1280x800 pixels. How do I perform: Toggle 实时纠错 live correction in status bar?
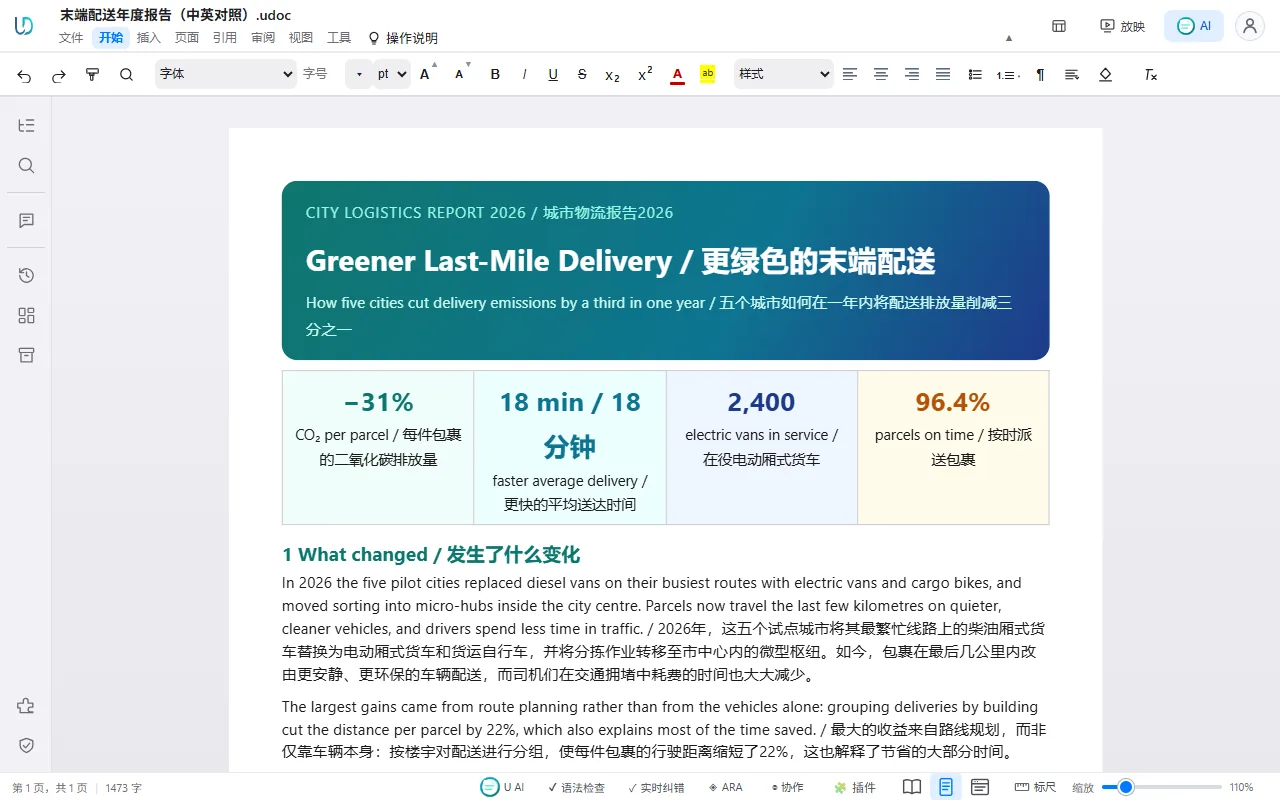(x=656, y=787)
